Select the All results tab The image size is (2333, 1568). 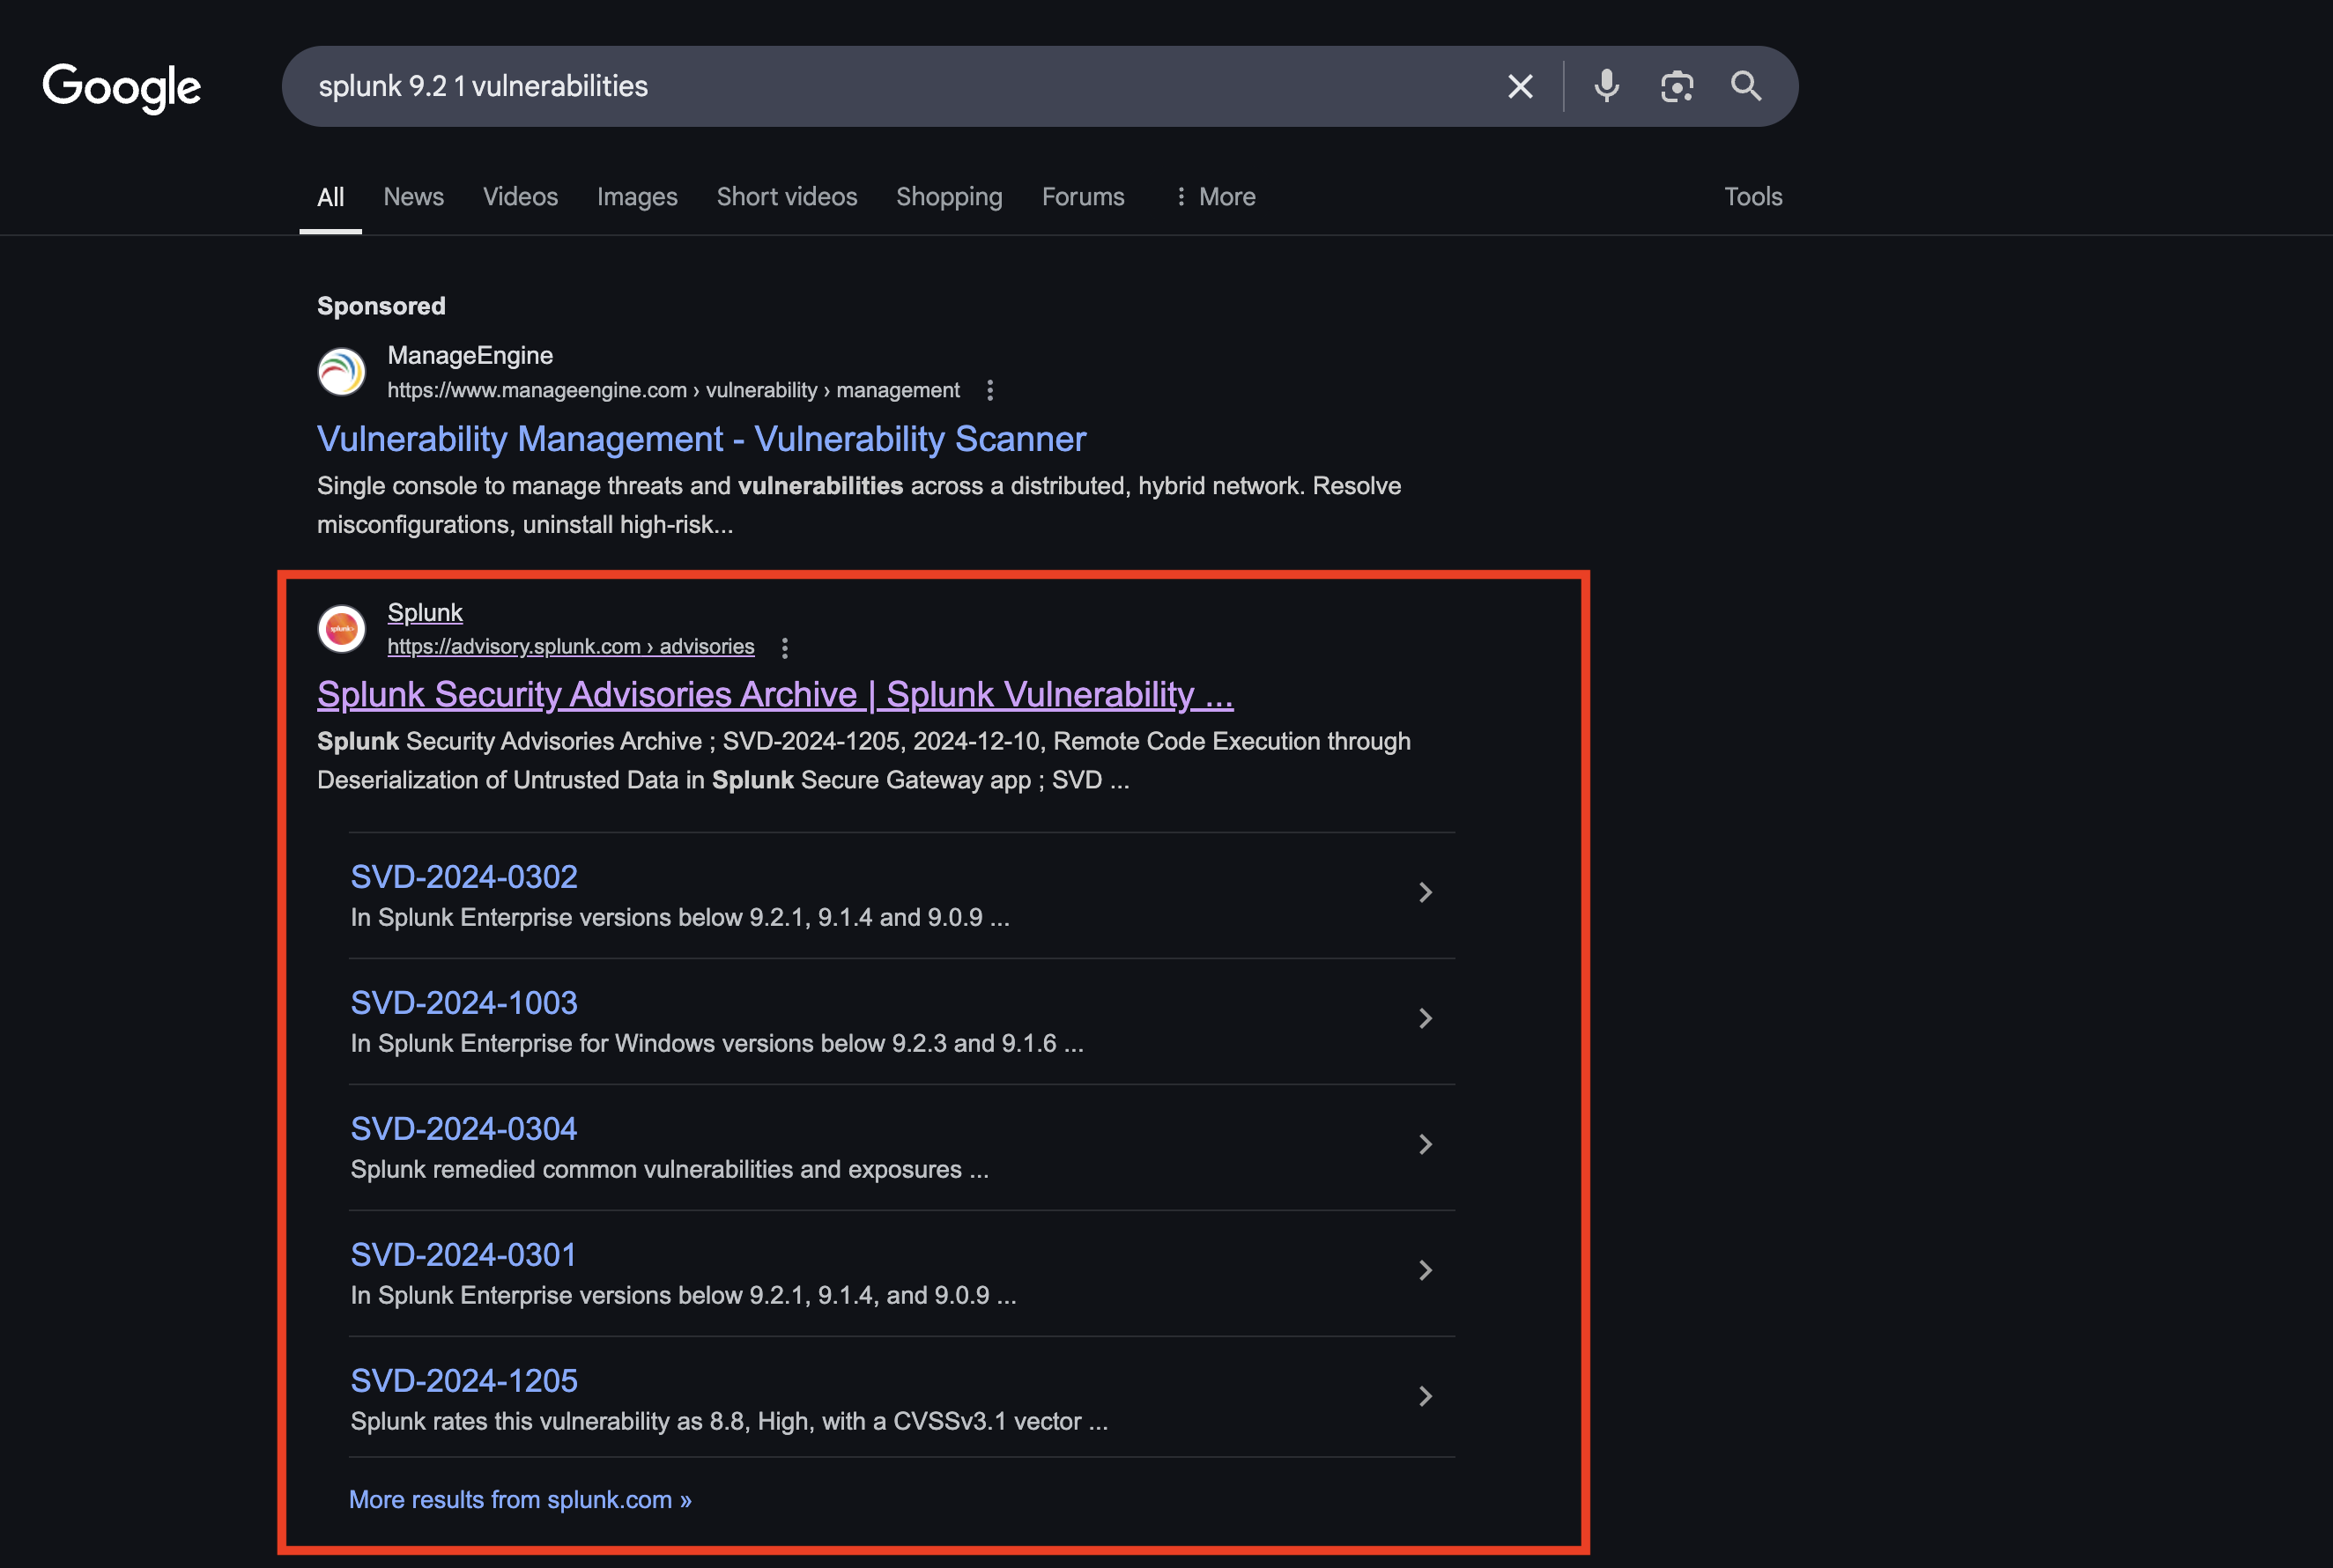point(331,197)
